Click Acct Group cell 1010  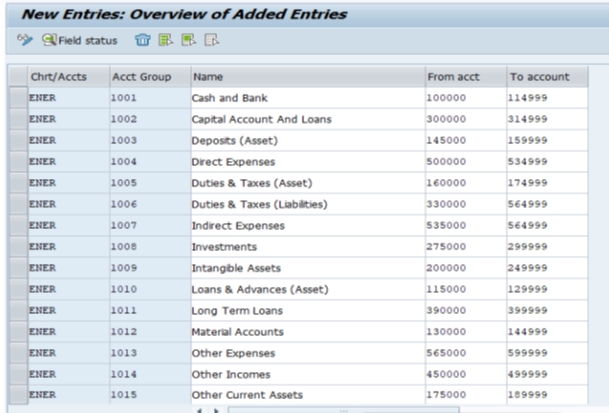[150, 289]
